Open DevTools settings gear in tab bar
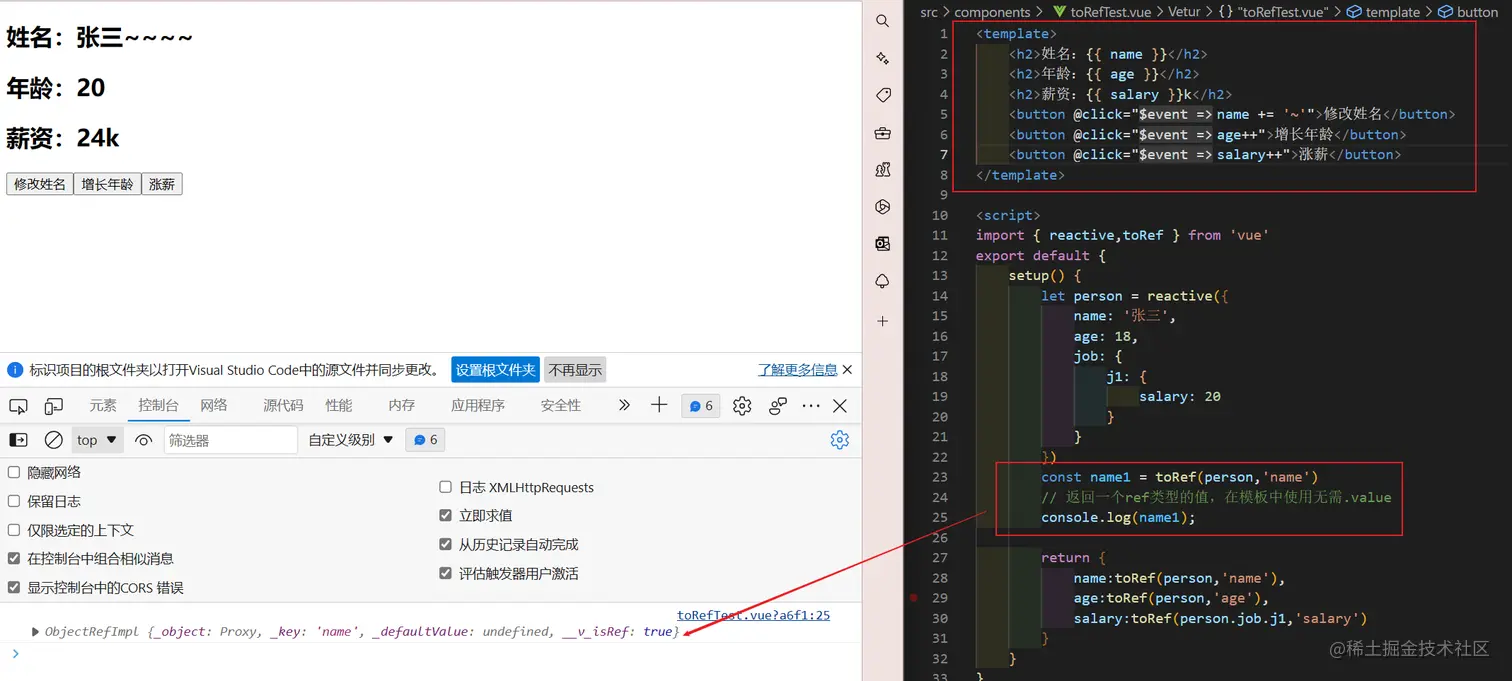This screenshot has height=681, width=1512. pyautogui.click(x=742, y=406)
